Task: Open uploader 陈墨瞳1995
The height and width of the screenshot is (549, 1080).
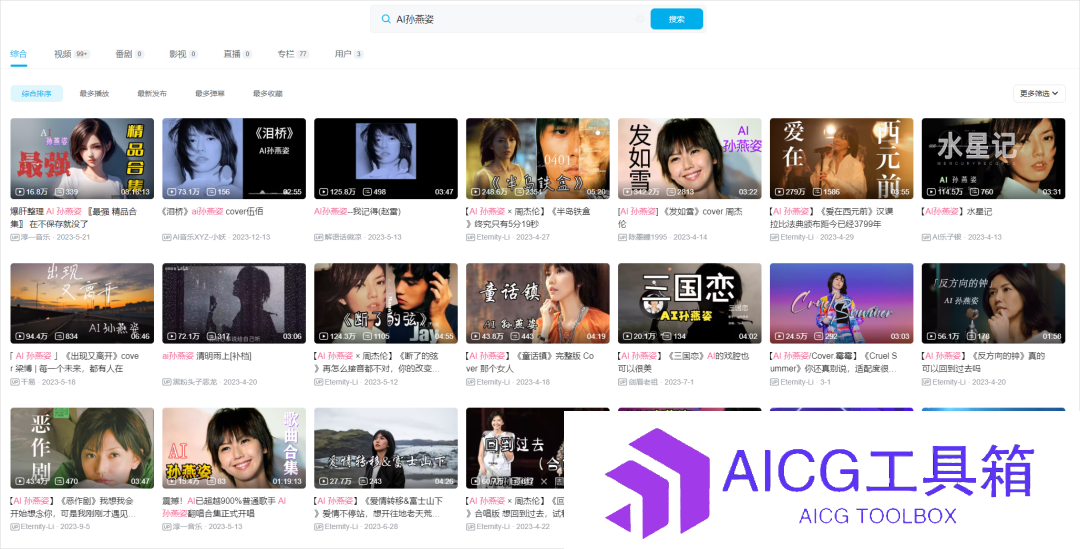Action: pyautogui.click(x=648, y=237)
